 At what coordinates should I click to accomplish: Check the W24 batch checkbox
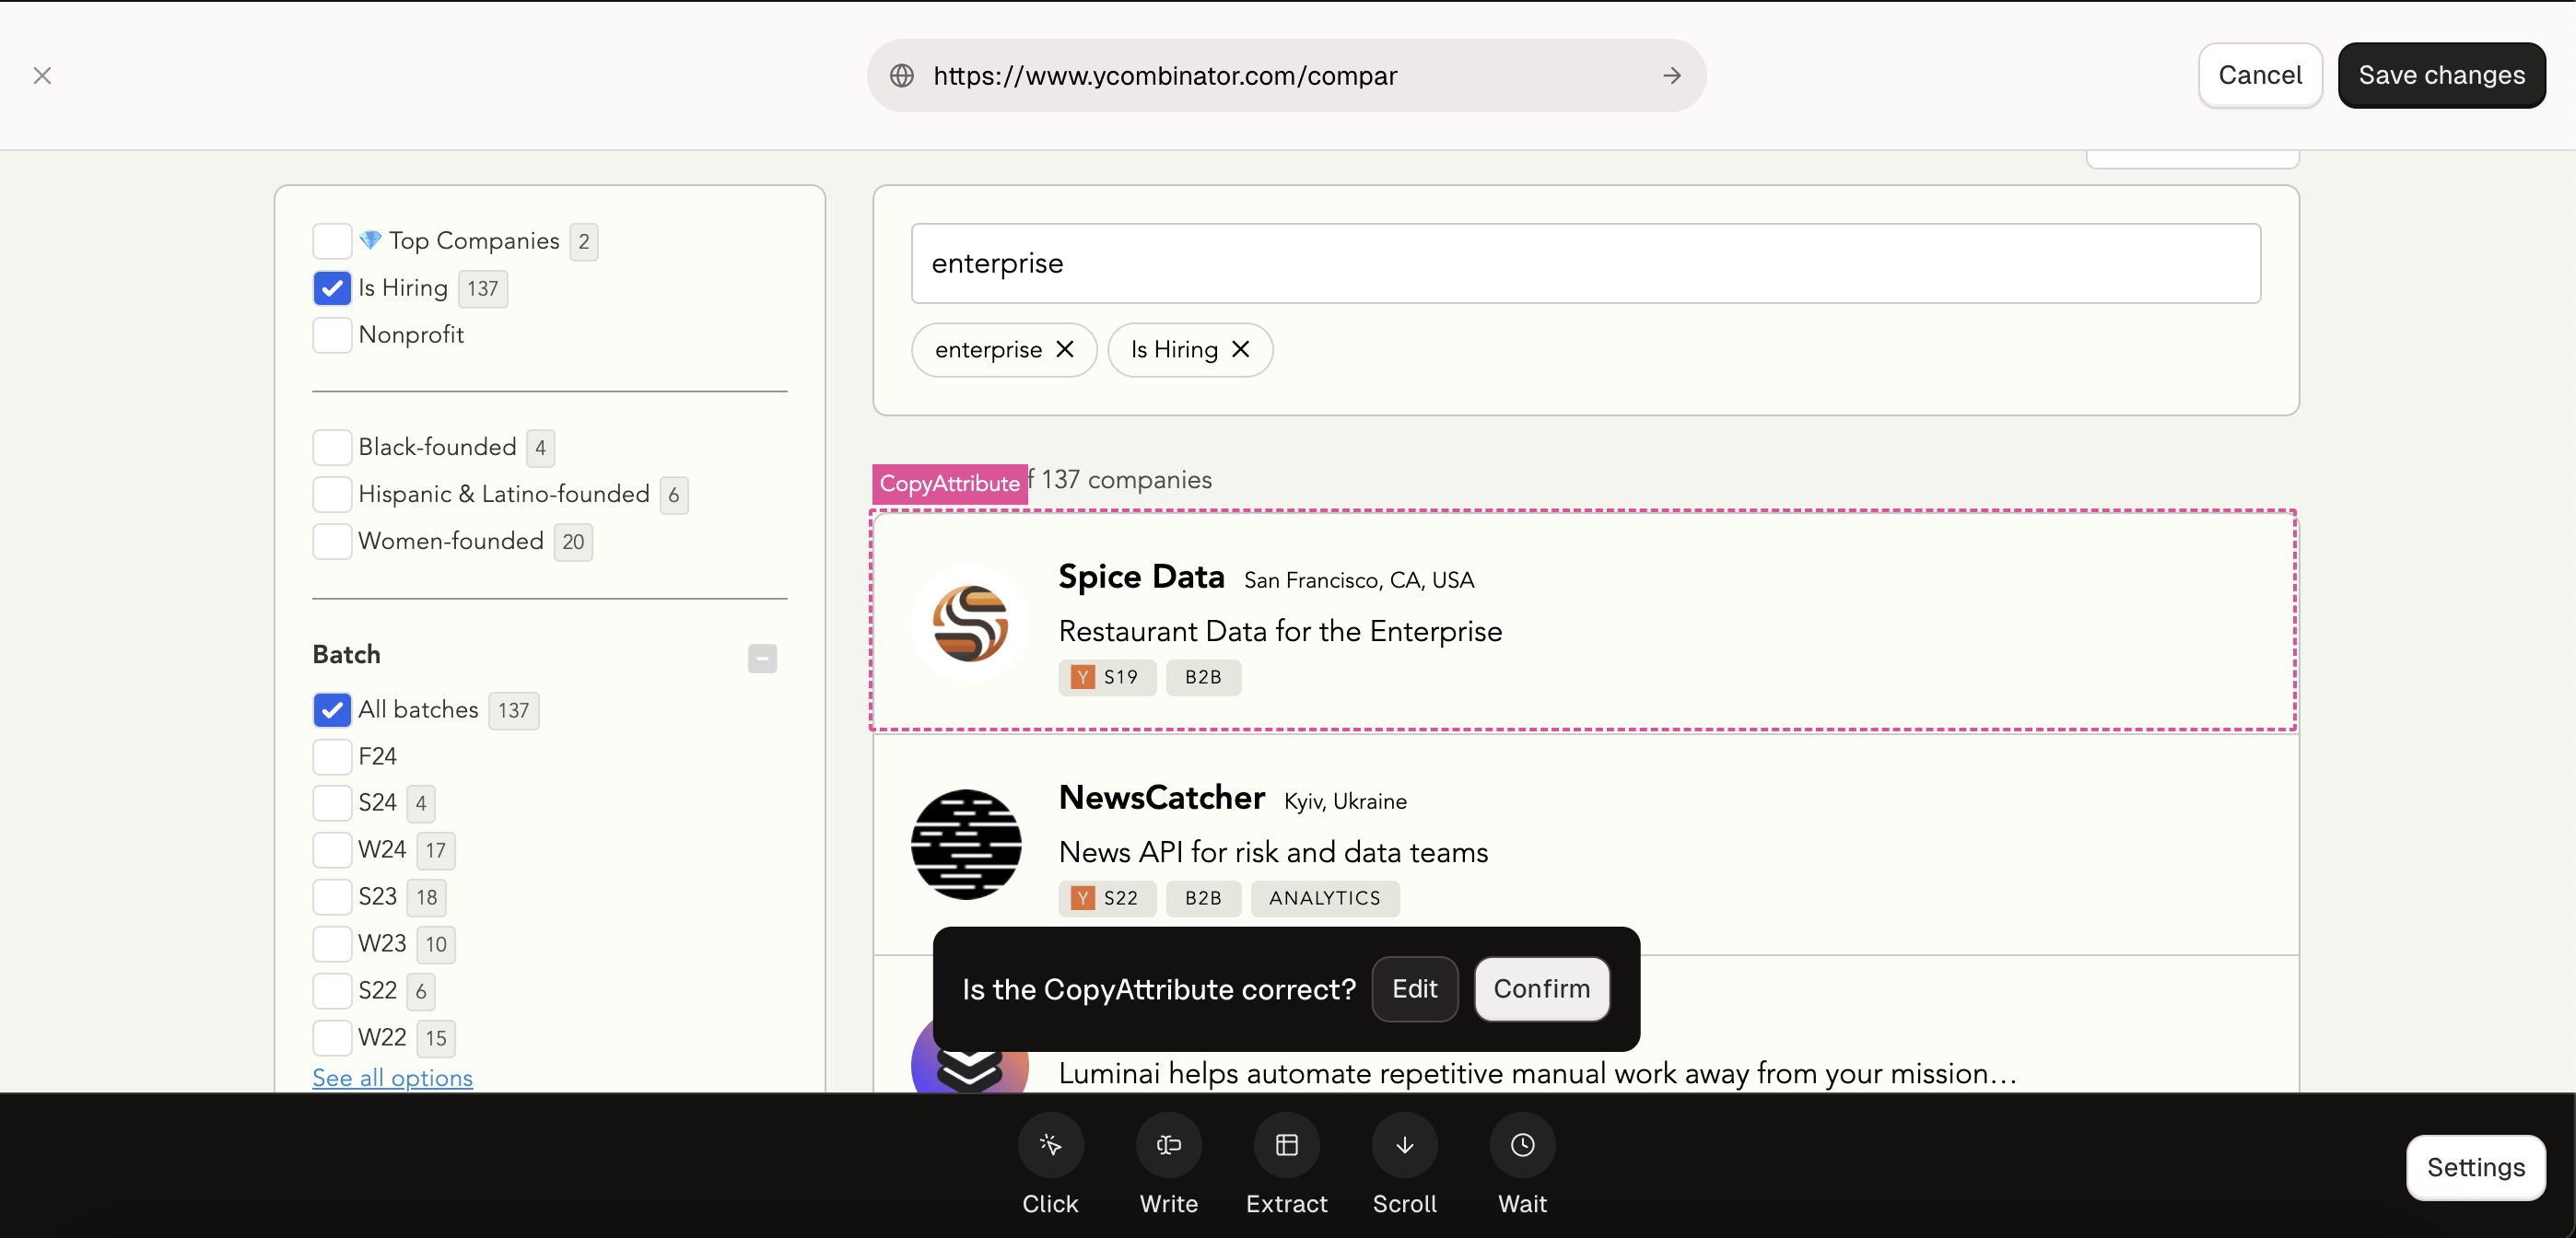[332, 850]
